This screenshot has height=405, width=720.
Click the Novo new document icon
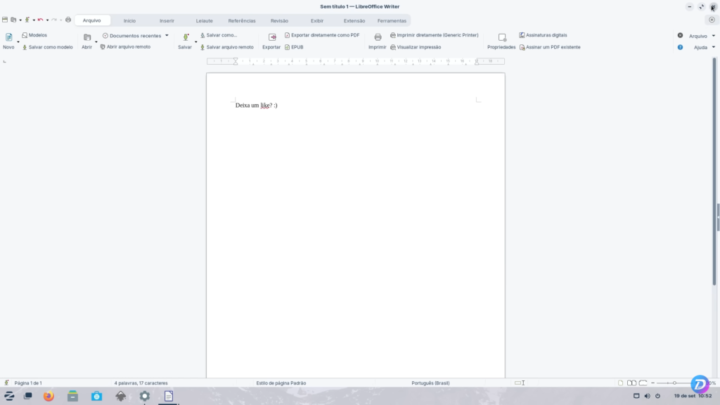point(9,38)
